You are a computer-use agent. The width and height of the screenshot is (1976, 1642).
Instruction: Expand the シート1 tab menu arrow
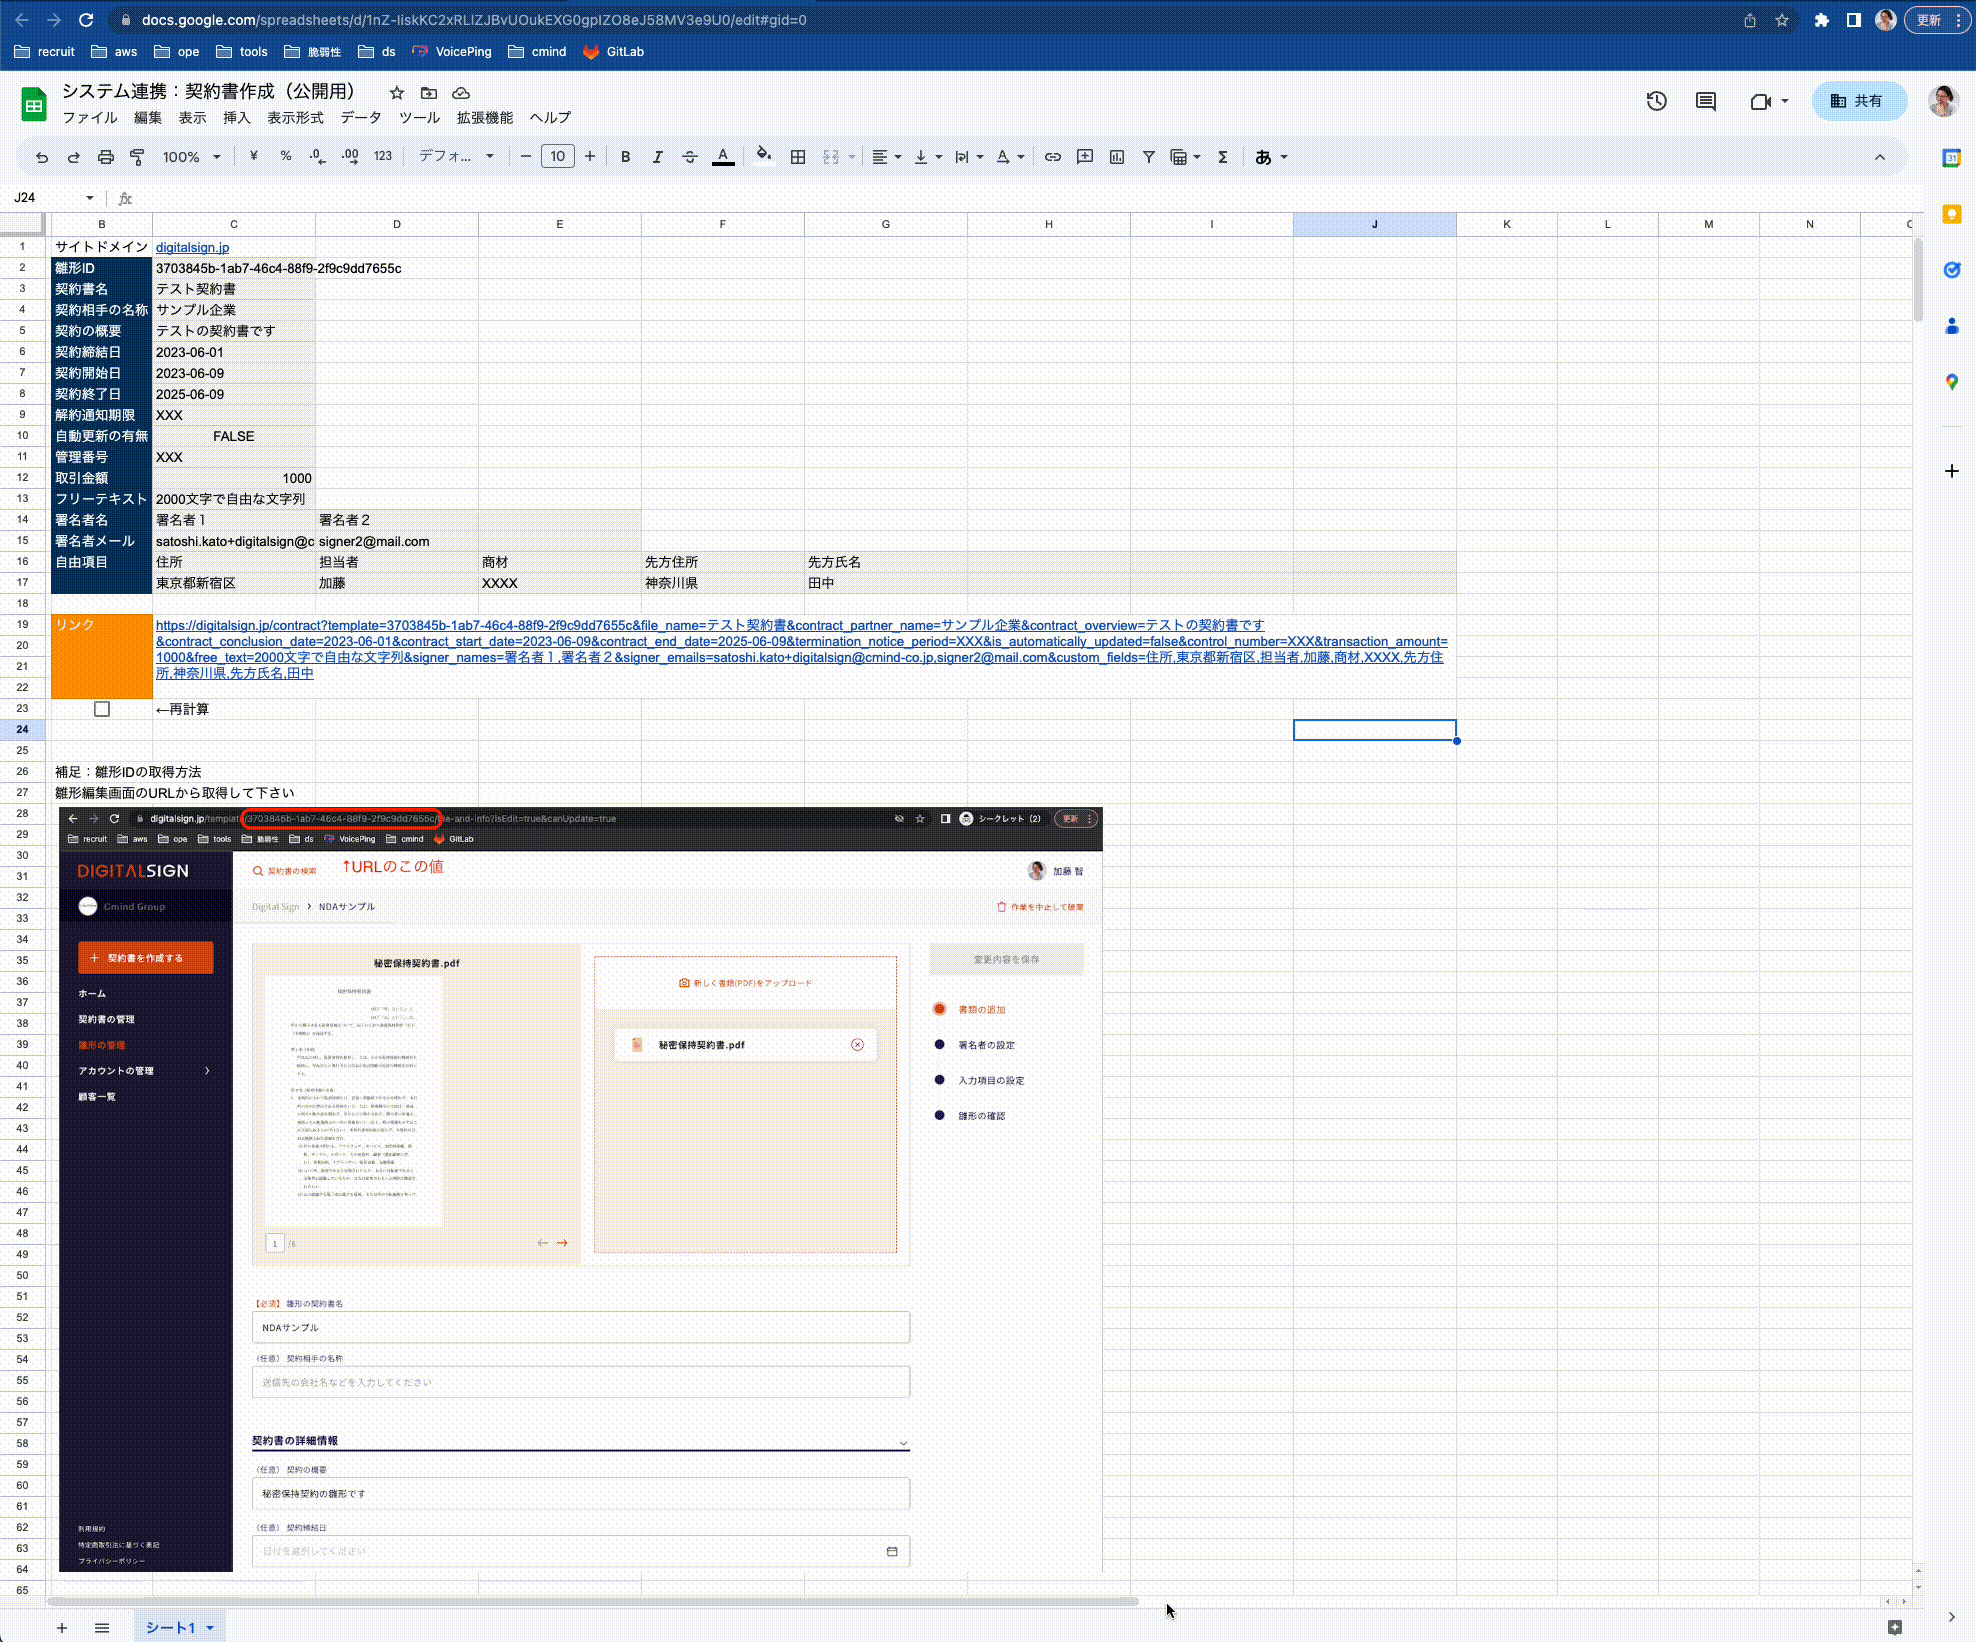(210, 1628)
